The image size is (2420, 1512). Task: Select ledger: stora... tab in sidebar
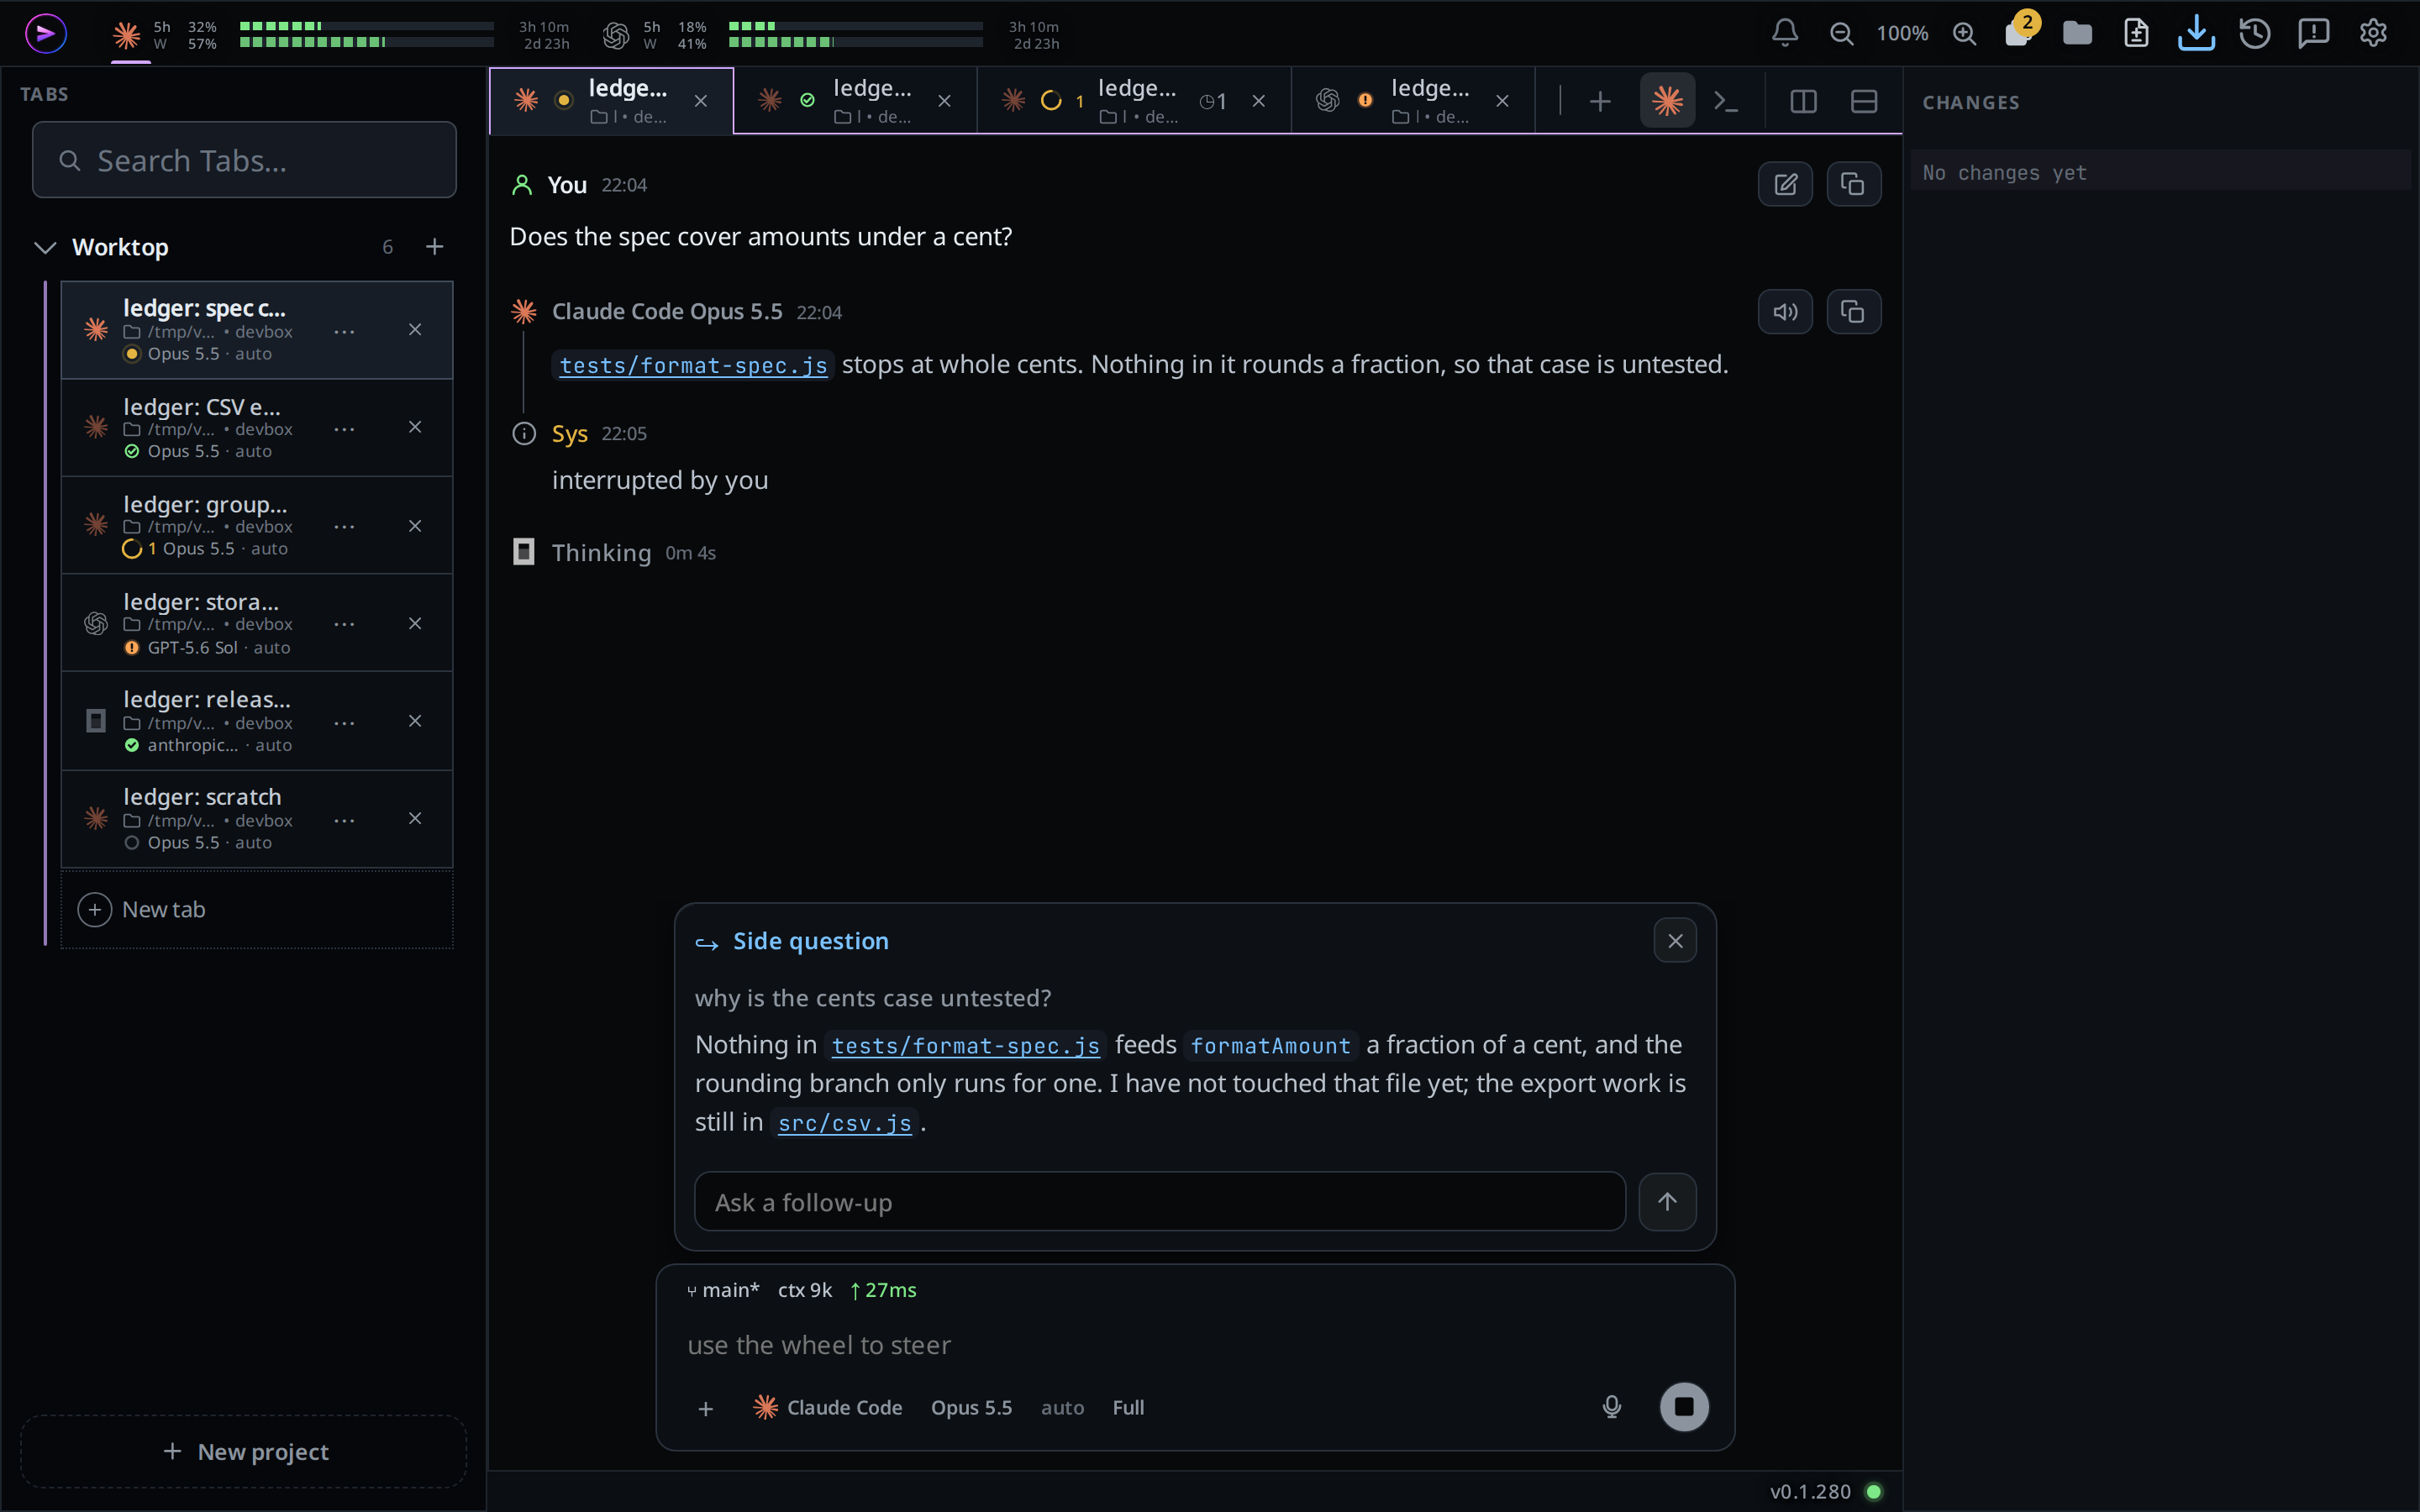coord(257,623)
